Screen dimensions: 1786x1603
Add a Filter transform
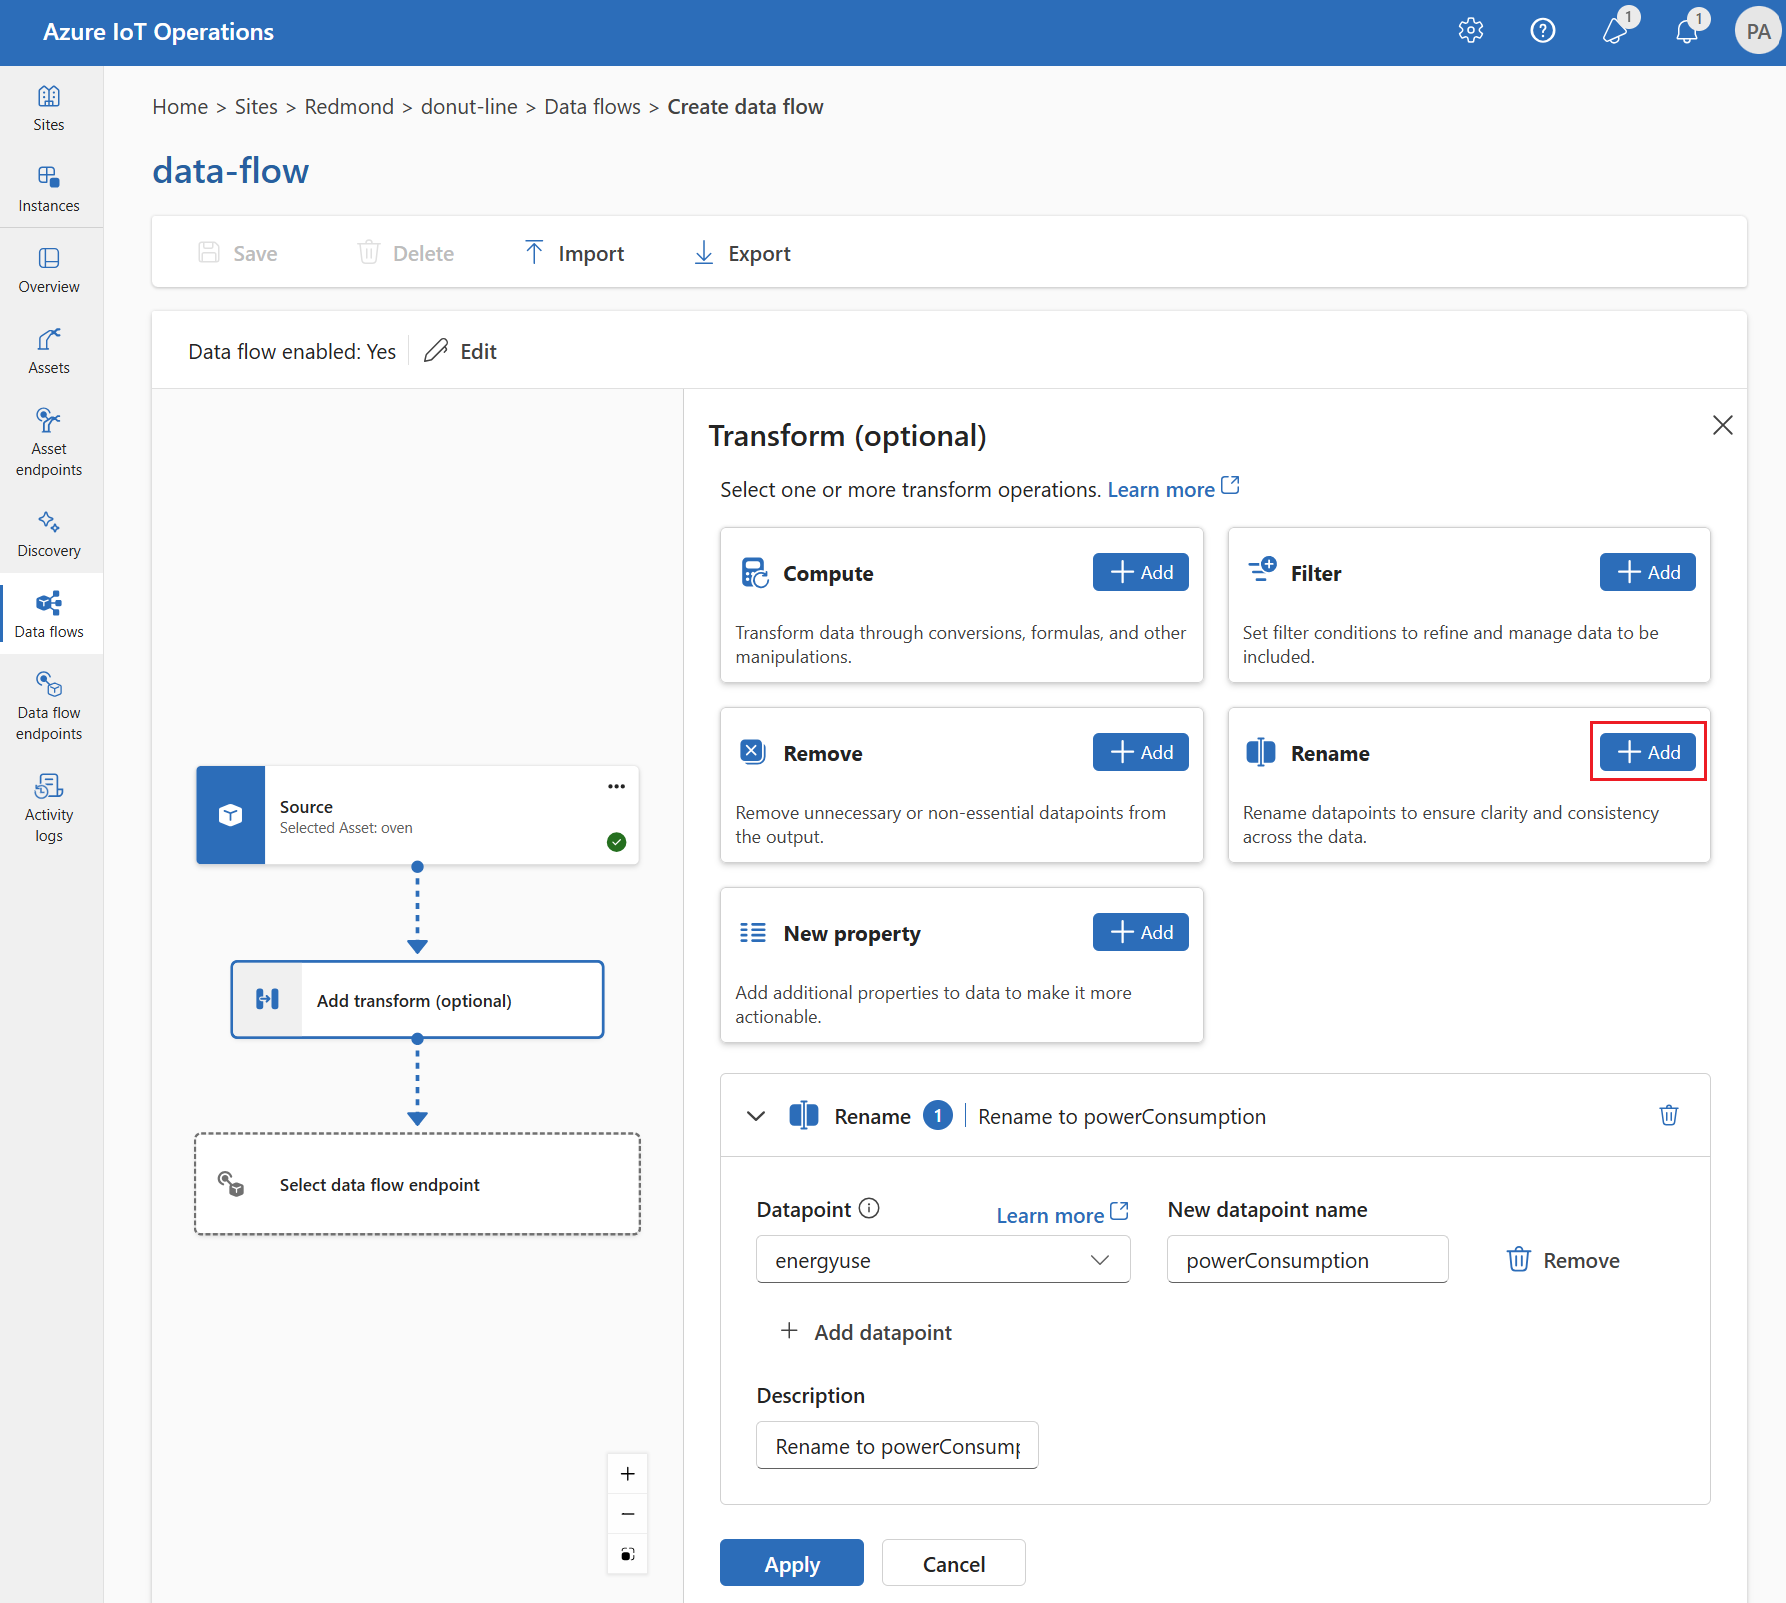1647,572
